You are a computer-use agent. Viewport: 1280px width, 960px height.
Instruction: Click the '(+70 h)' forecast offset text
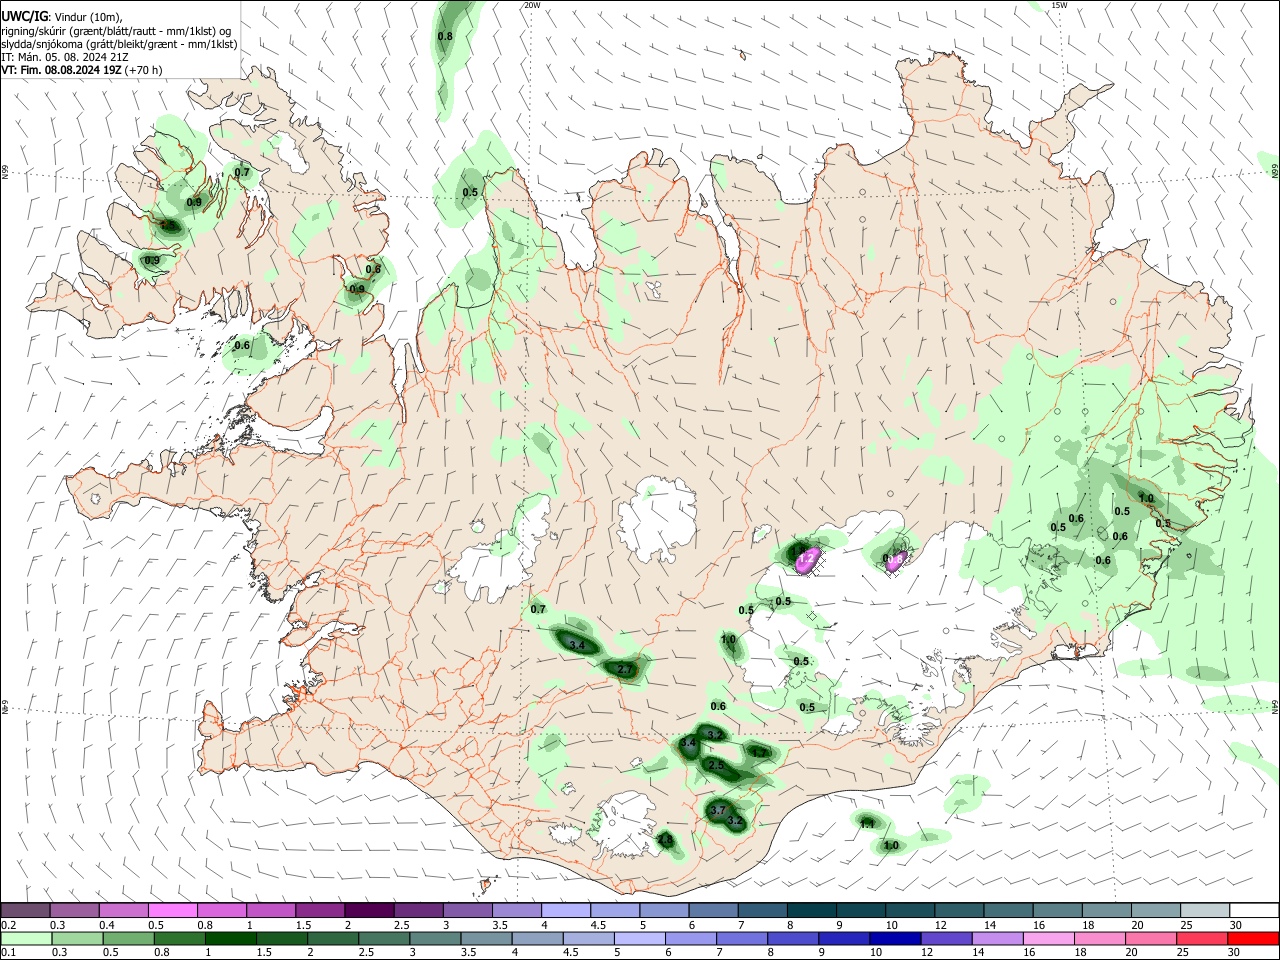[143, 70]
